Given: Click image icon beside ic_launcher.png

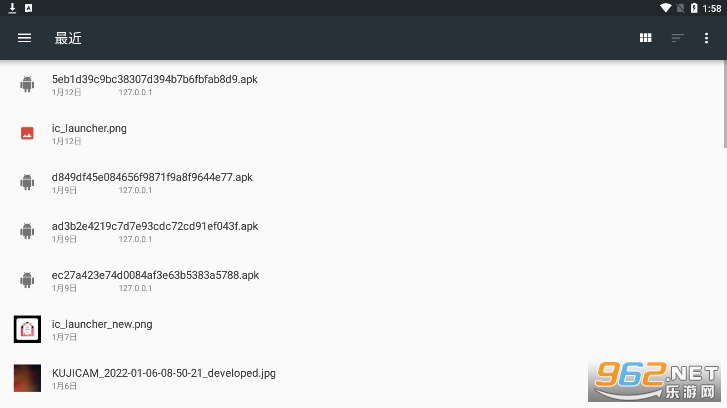Looking at the screenshot, I should tap(27, 134).
